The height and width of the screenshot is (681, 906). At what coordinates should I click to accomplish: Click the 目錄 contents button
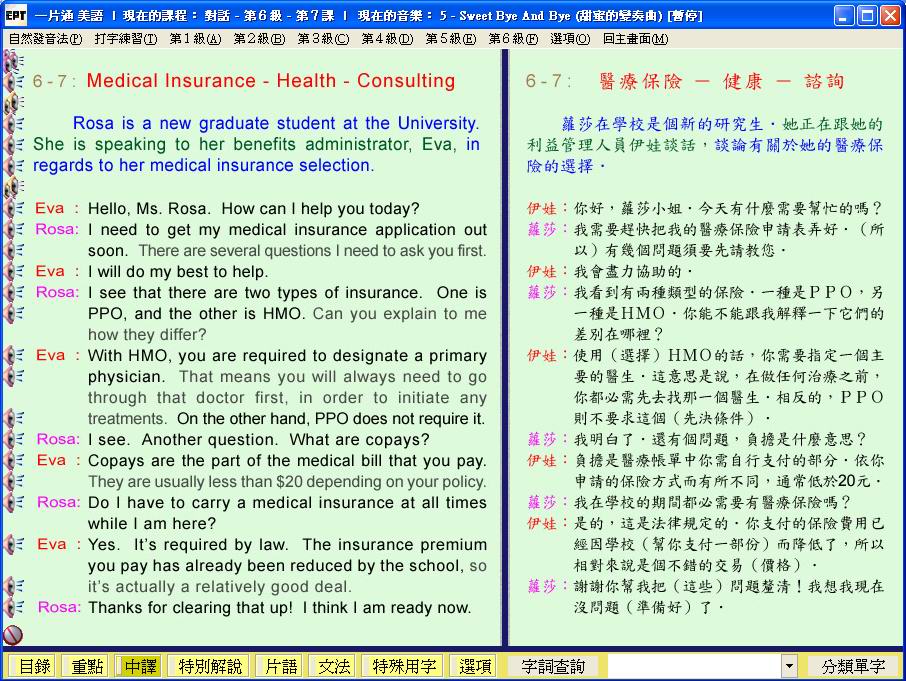pyautogui.click(x=33, y=666)
